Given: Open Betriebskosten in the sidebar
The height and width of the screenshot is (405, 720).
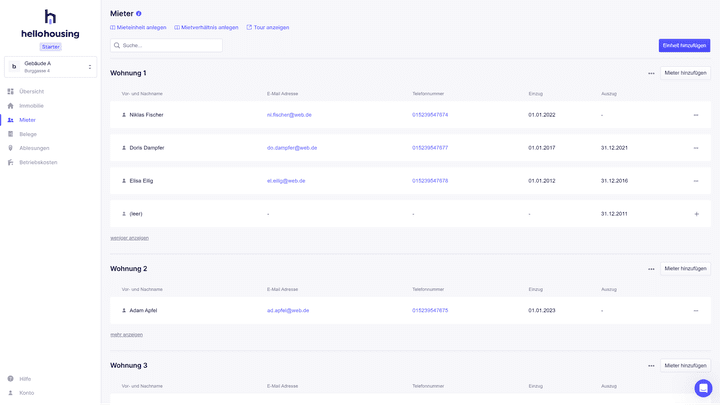Looking at the screenshot, I should 38,162.
